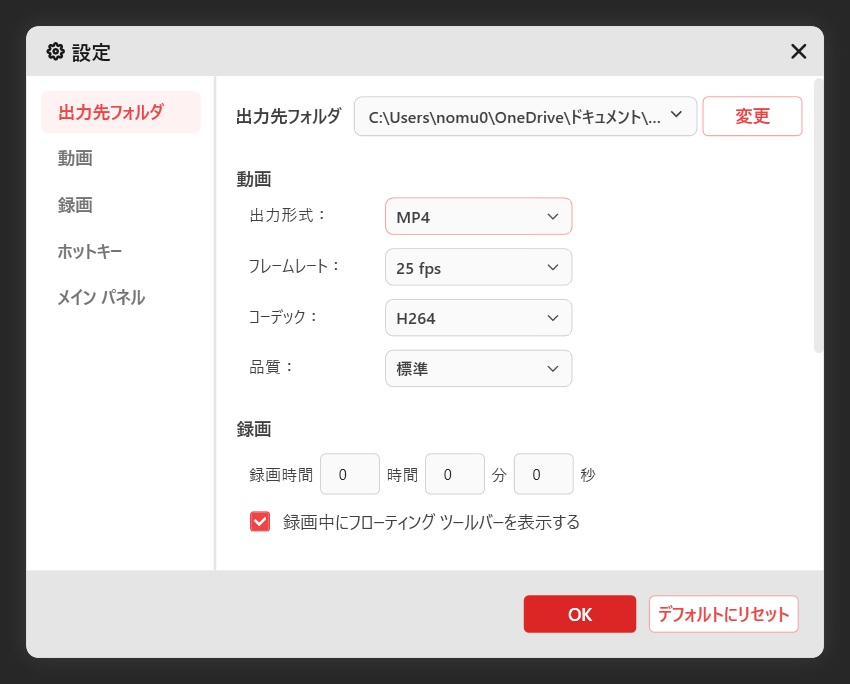Expand the output folder path dropdown
This screenshot has height=684, width=850.
pos(525,116)
